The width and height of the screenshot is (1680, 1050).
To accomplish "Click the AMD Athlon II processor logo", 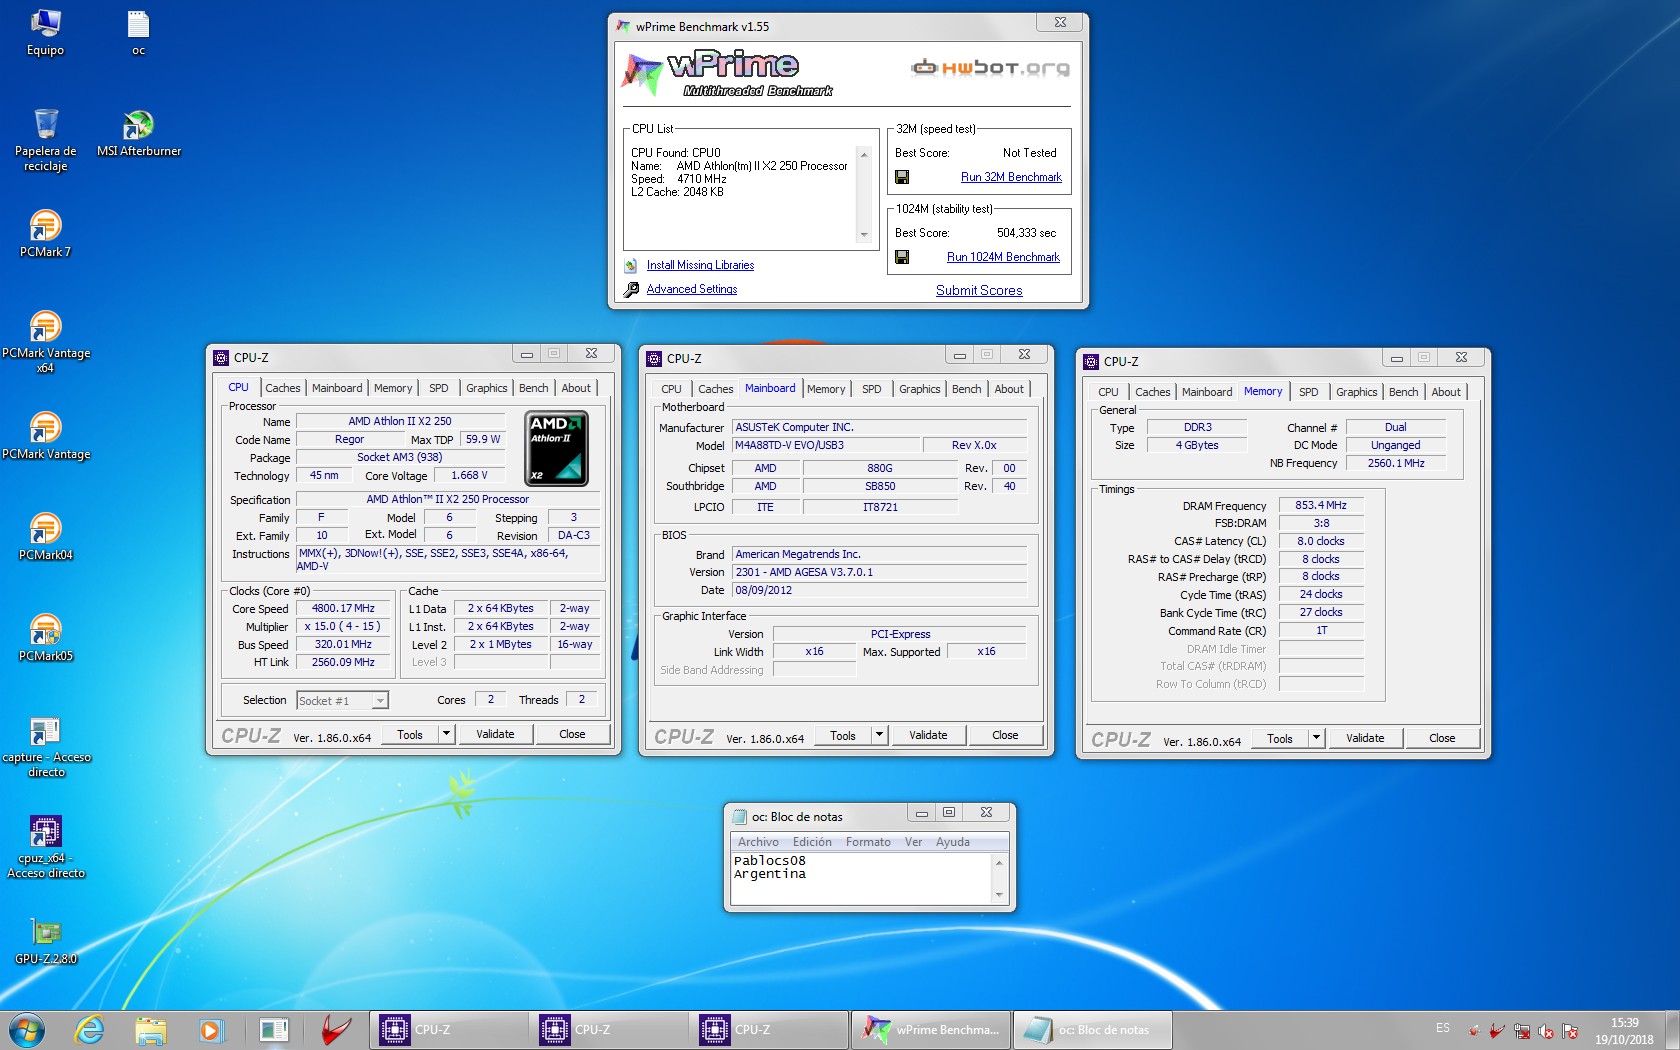I will pos(556,448).
